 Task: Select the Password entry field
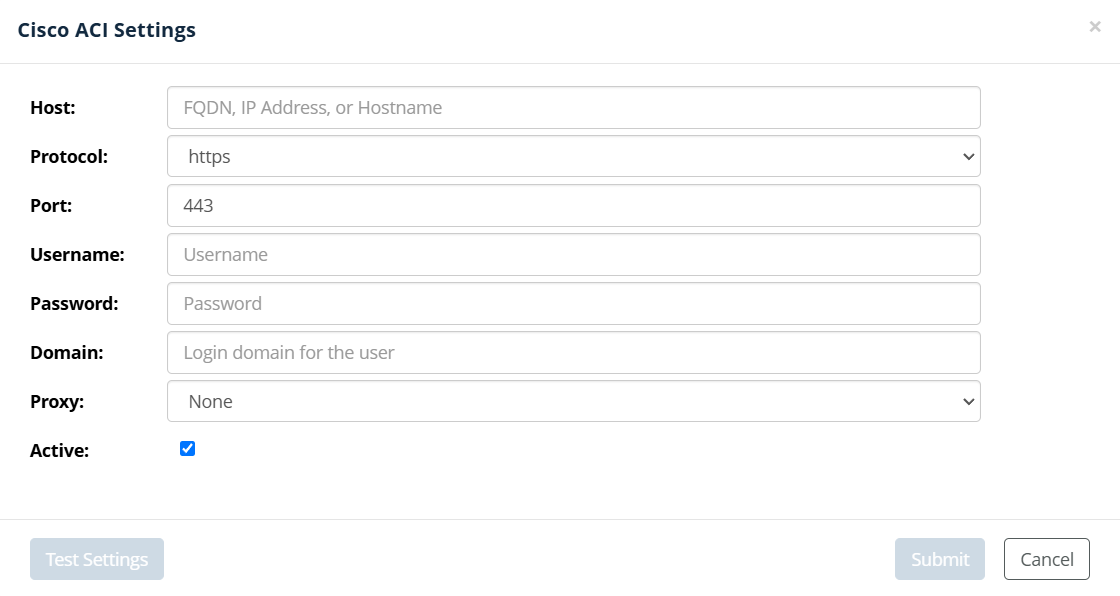573,303
